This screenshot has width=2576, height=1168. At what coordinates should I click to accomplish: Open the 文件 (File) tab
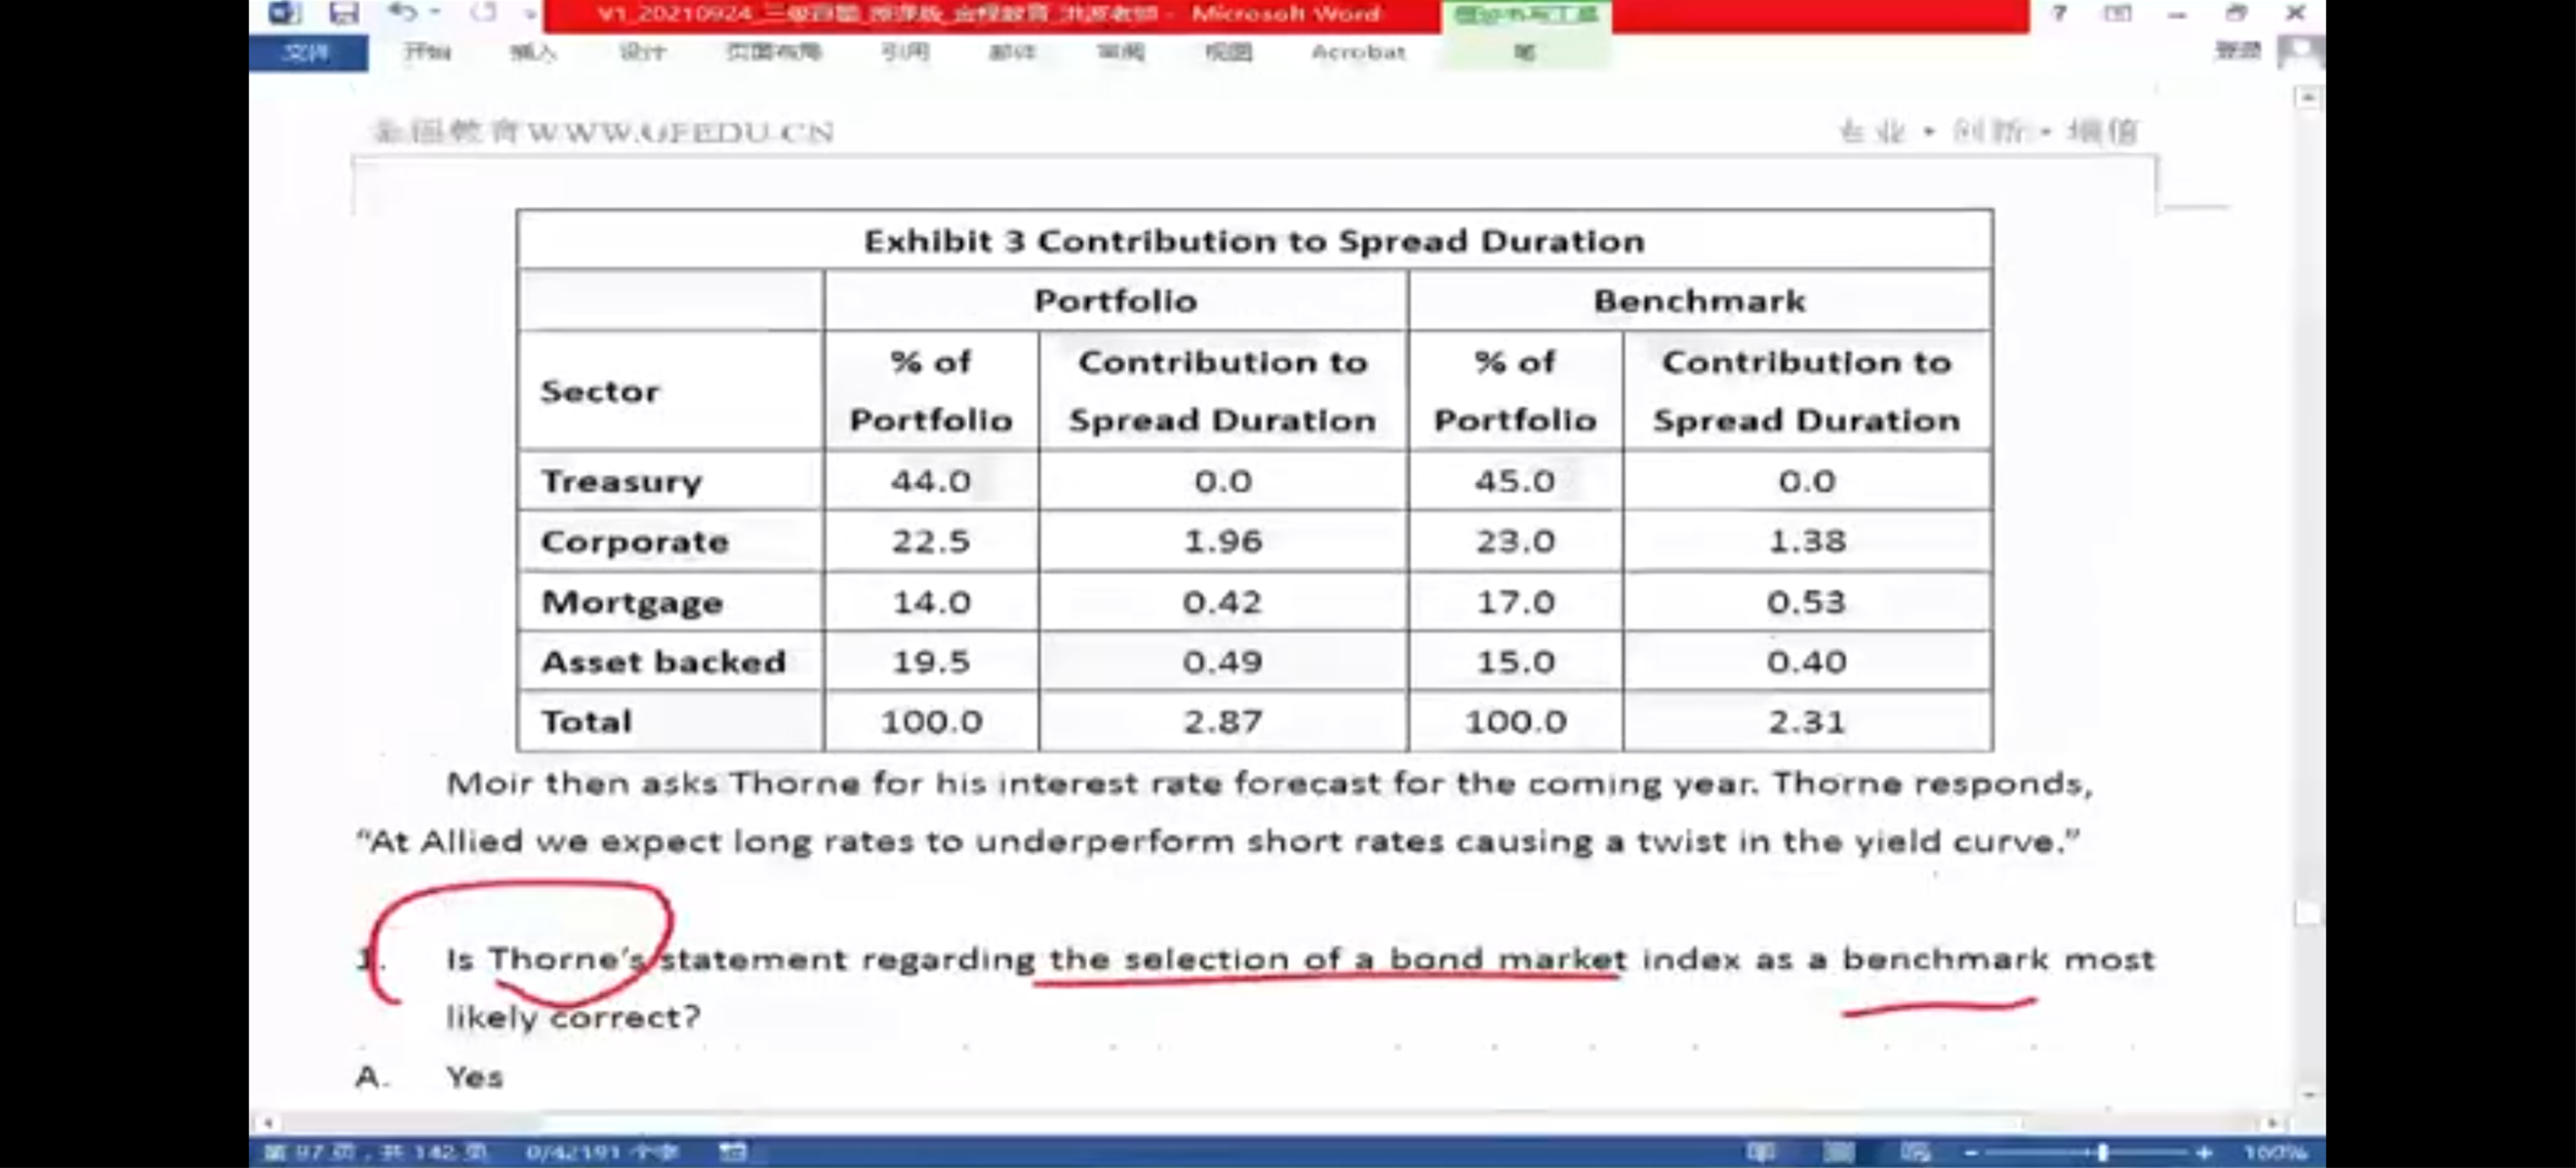tap(307, 52)
